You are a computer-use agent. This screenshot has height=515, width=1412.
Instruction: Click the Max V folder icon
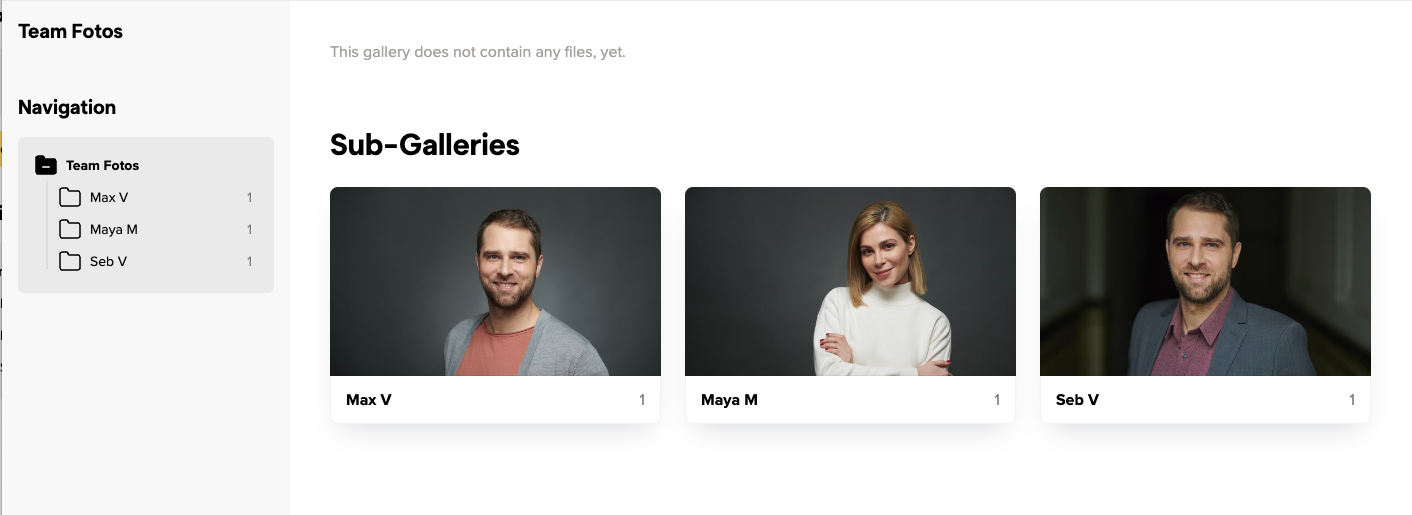click(x=70, y=197)
